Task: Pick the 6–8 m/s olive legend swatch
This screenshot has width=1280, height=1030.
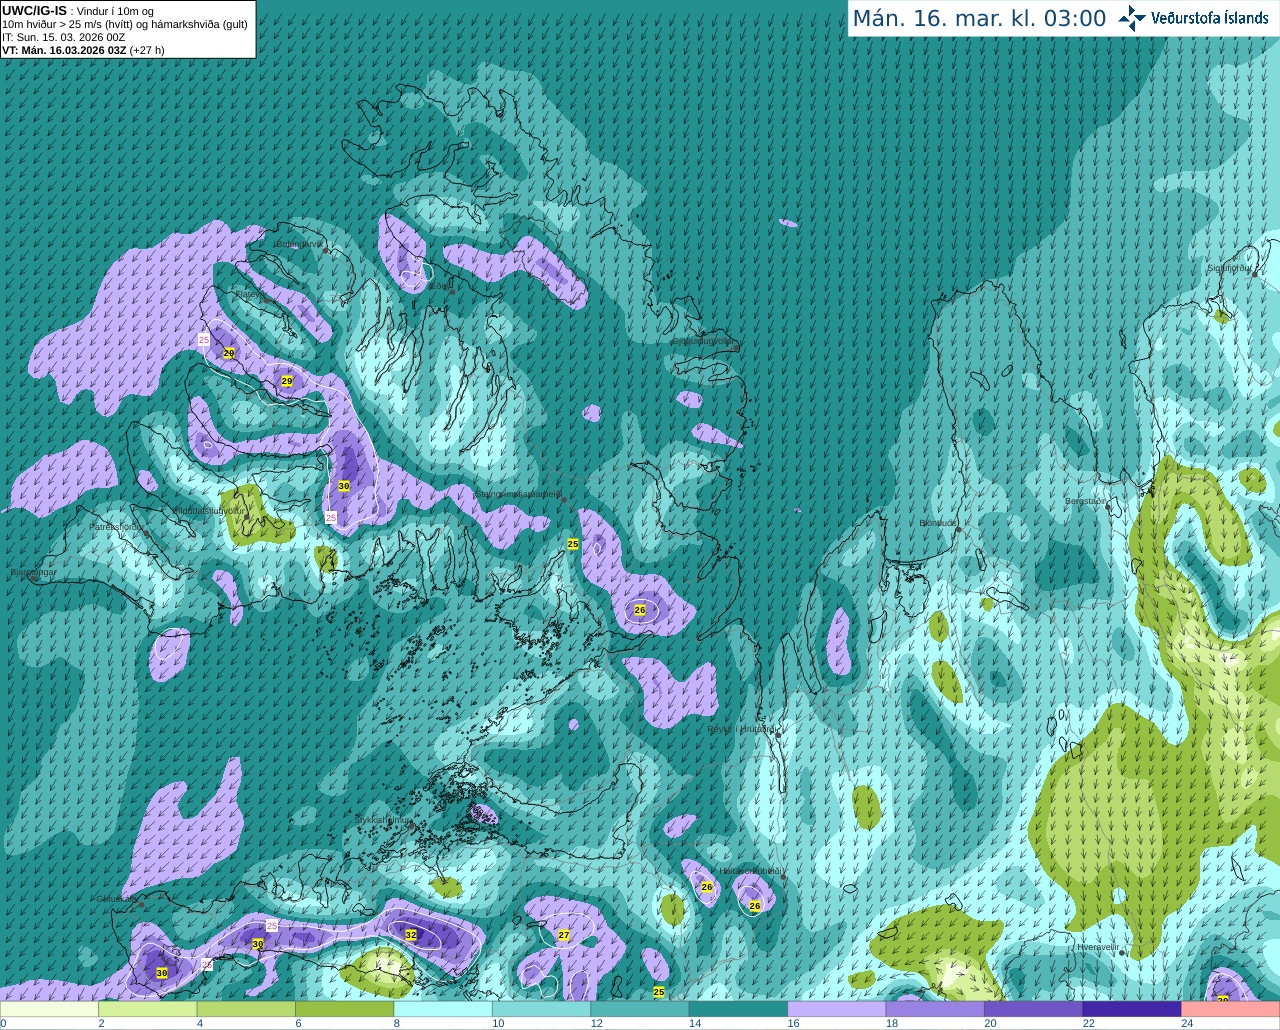Action: [x=346, y=1009]
